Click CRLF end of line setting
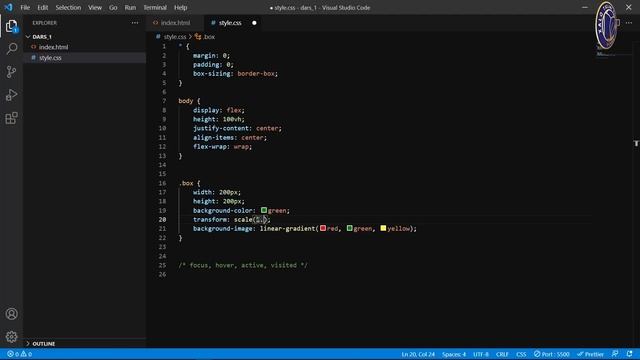Viewport: 640px width, 360px height. pyautogui.click(x=502, y=354)
